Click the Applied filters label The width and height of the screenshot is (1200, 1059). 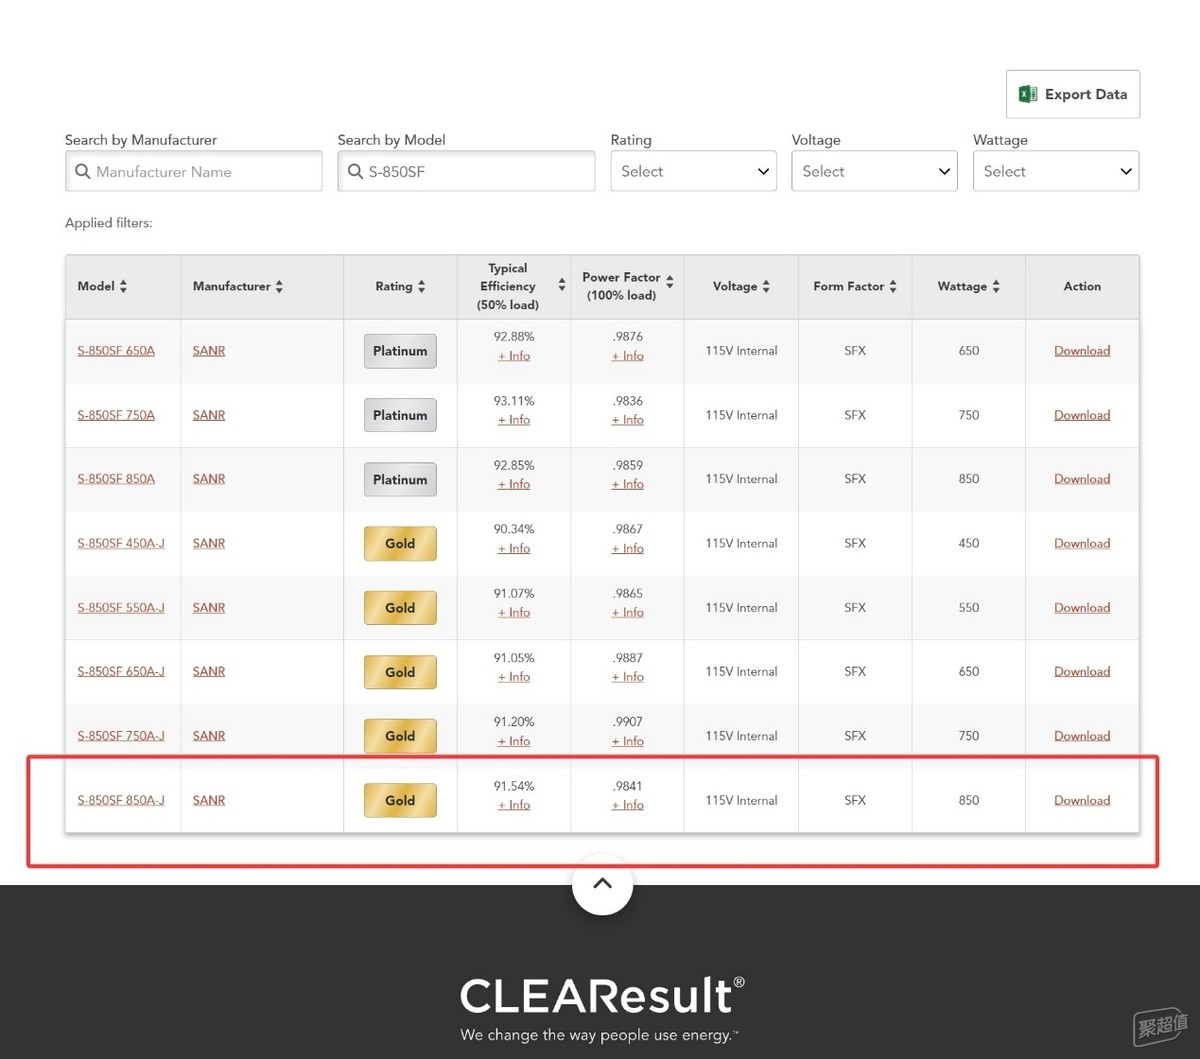[x=109, y=223]
